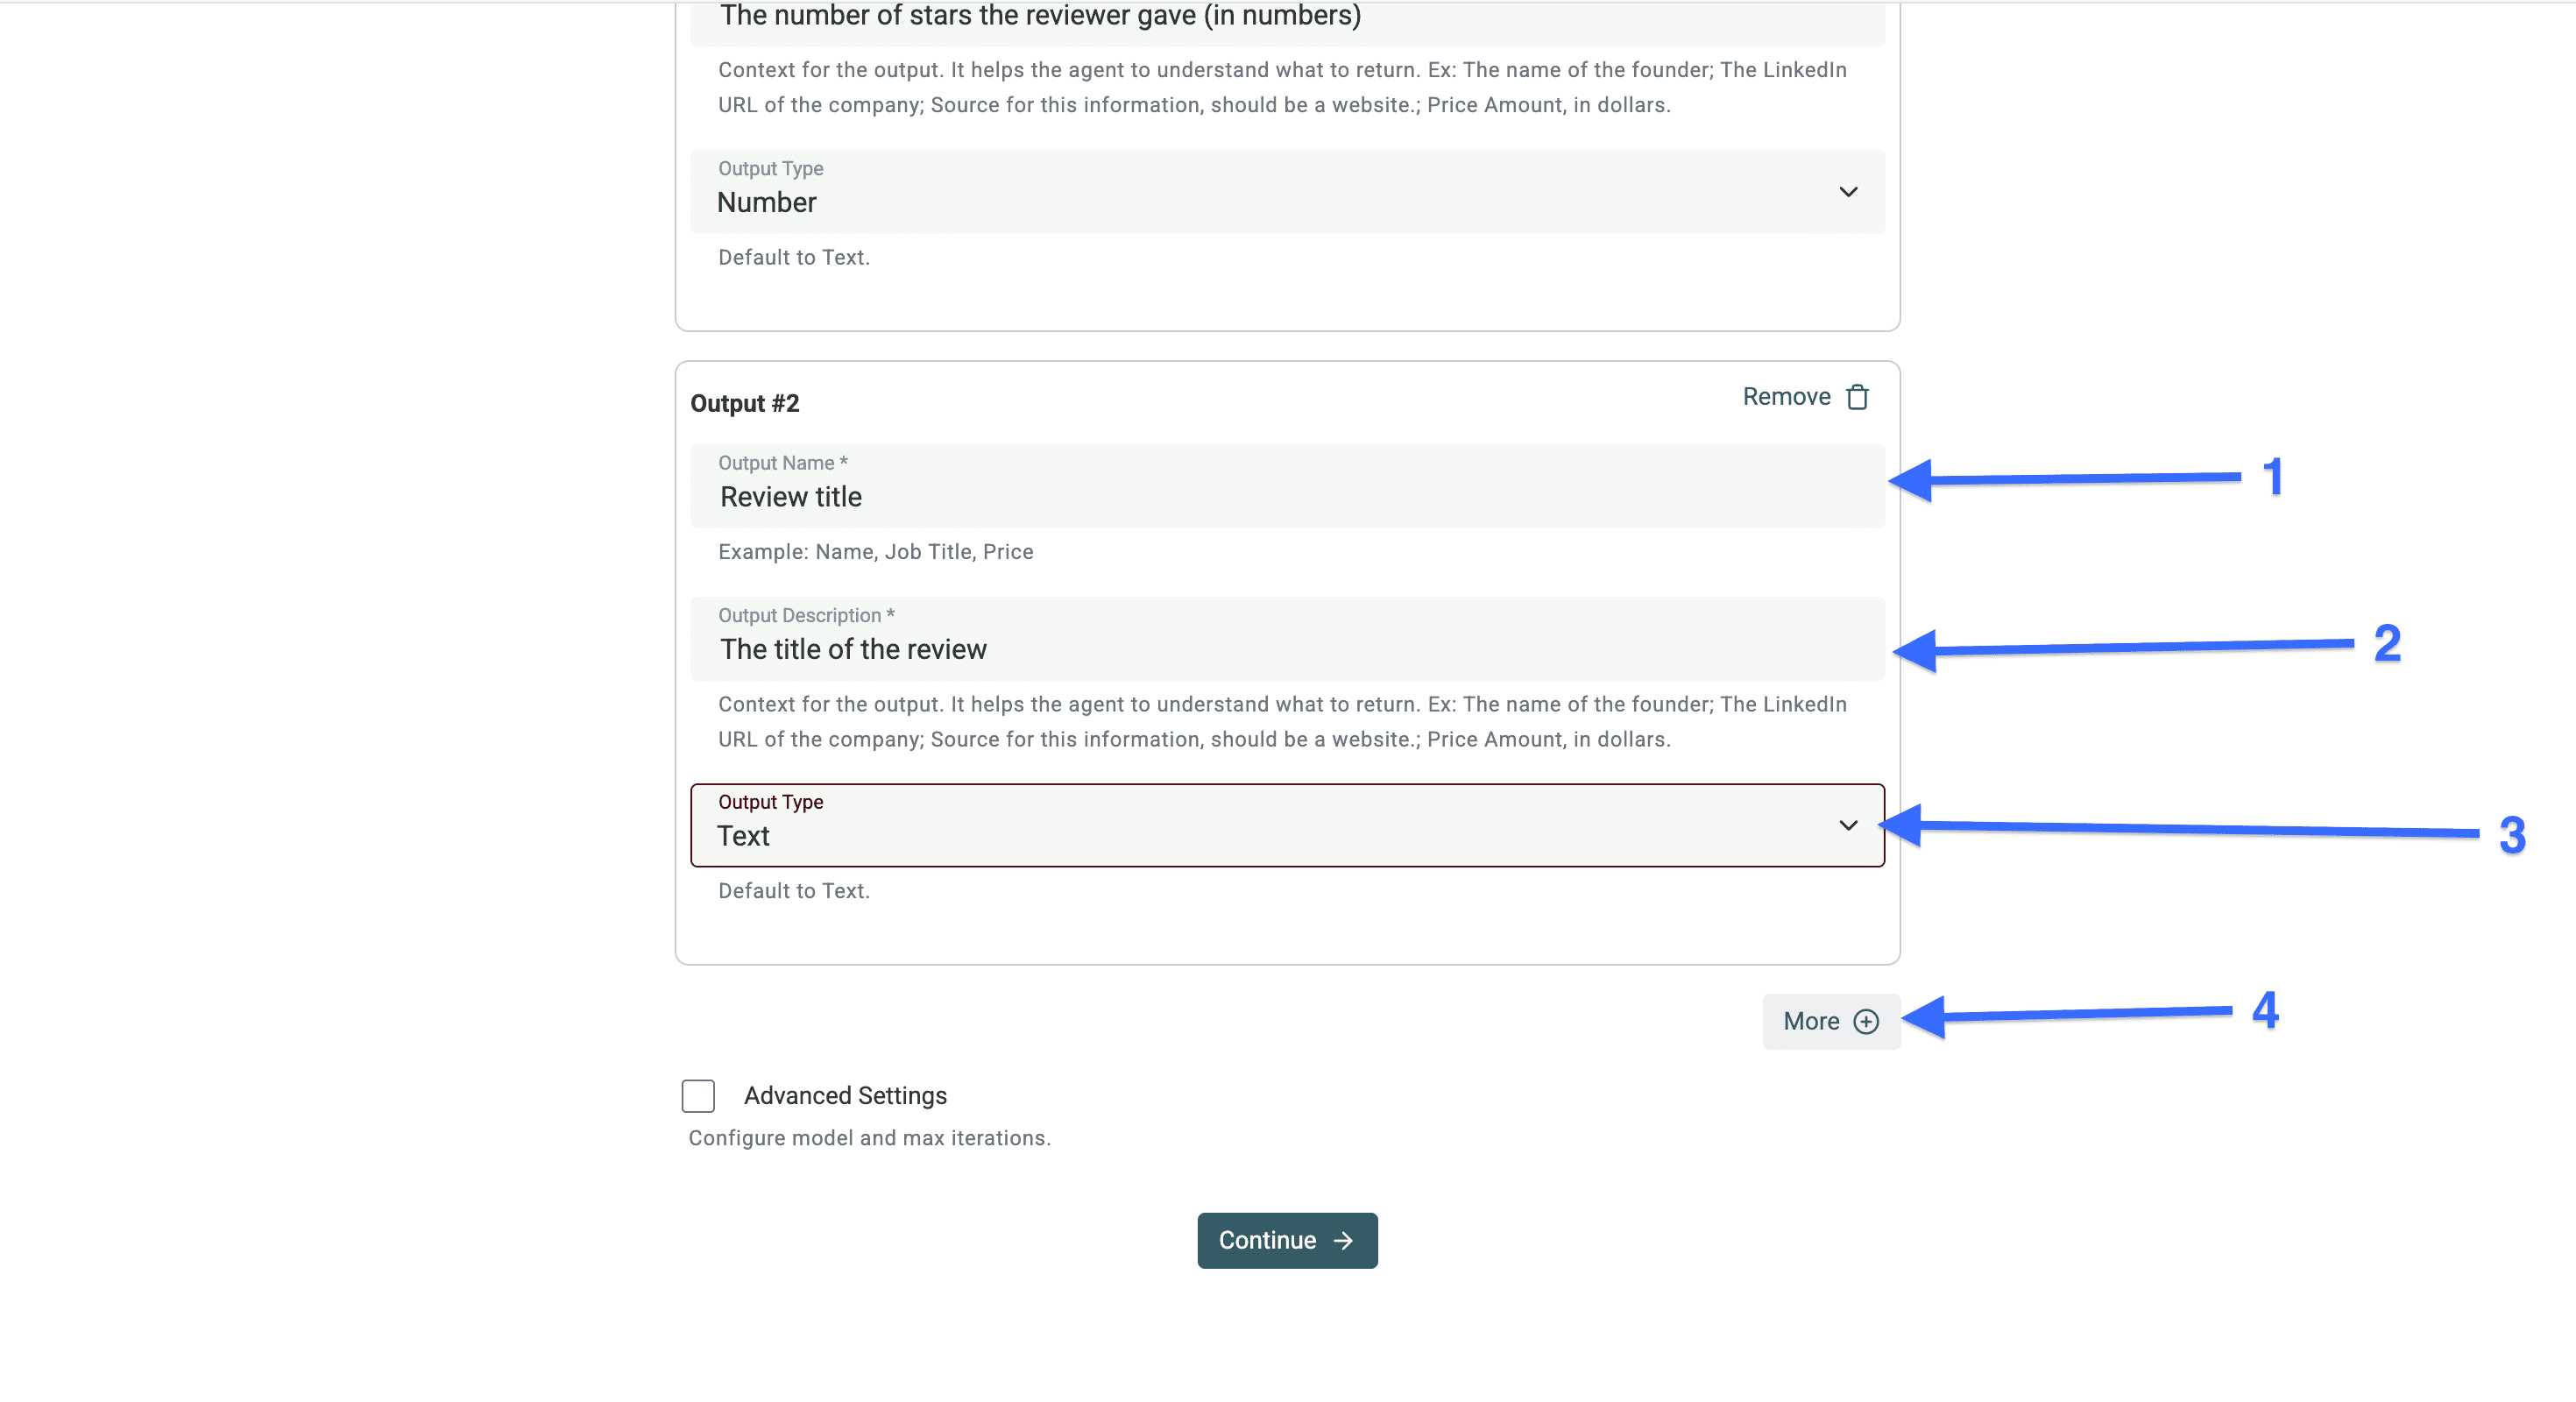Click the arrow icon on Continue button
The width and height of the screenshot is (2576, 1402).
[1343, 1240]
